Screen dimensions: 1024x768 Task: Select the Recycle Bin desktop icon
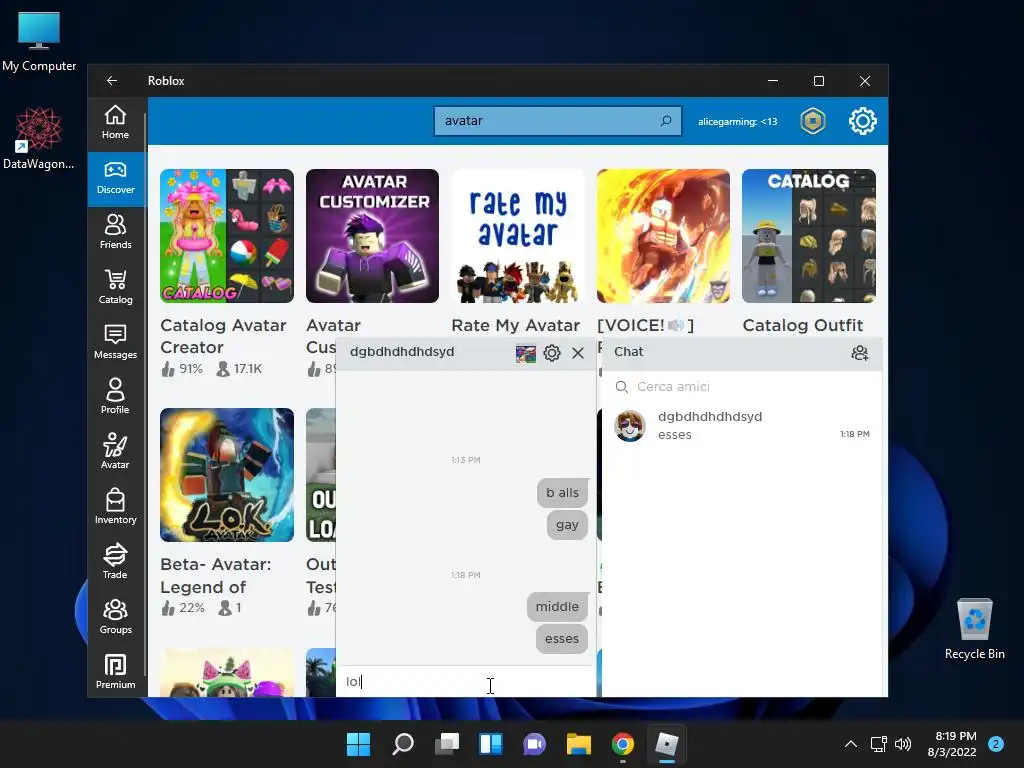[x=974, y=629]
